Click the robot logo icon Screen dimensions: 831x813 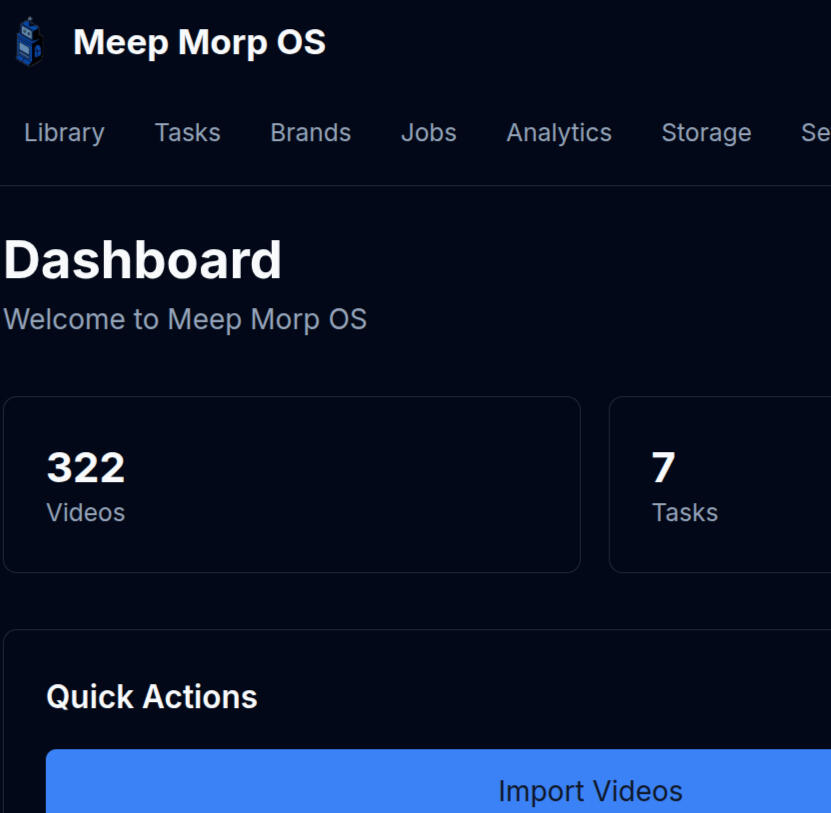click(30, 42)
